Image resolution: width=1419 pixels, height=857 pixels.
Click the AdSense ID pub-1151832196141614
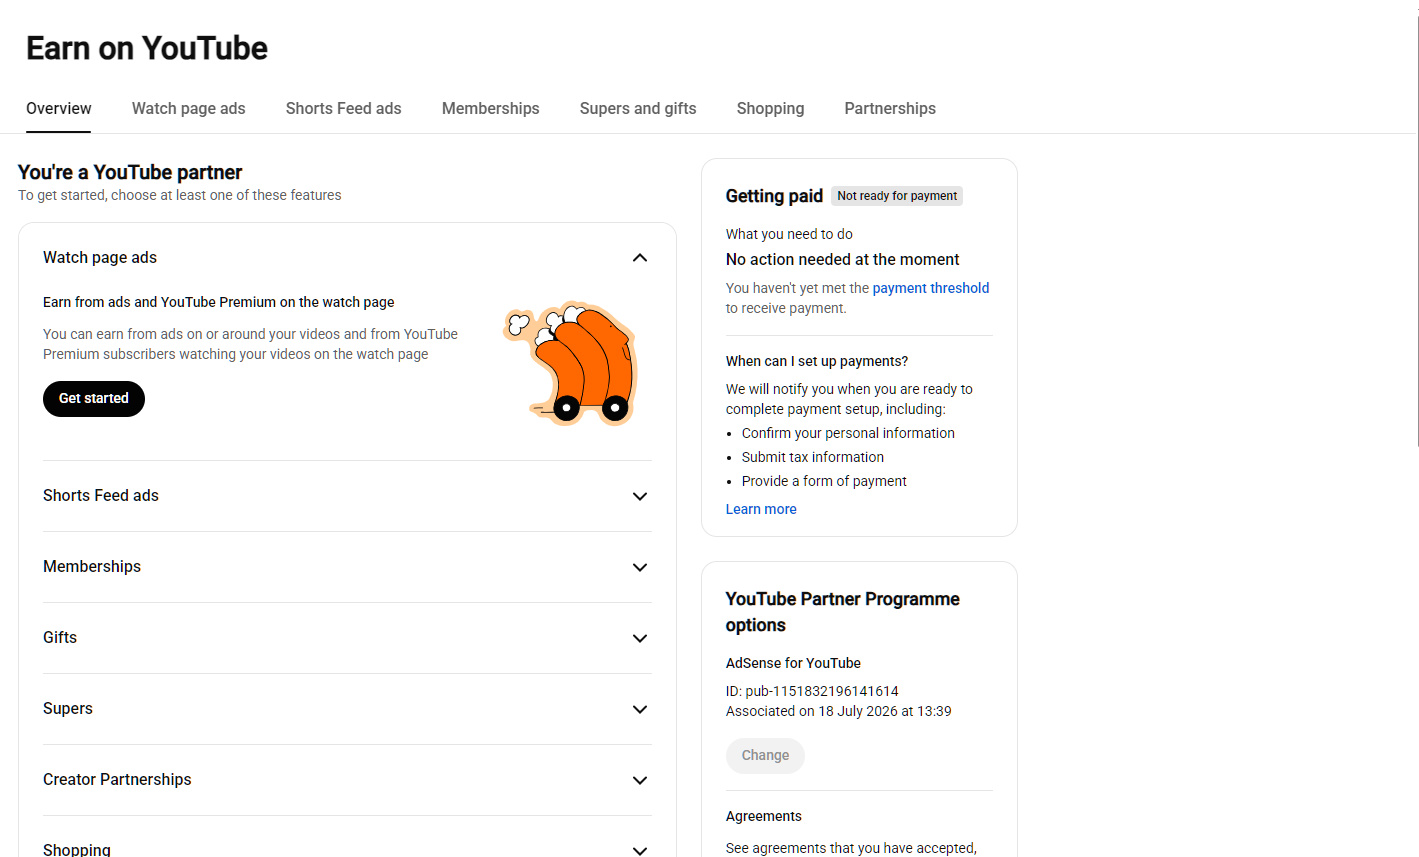click(812, 691)
